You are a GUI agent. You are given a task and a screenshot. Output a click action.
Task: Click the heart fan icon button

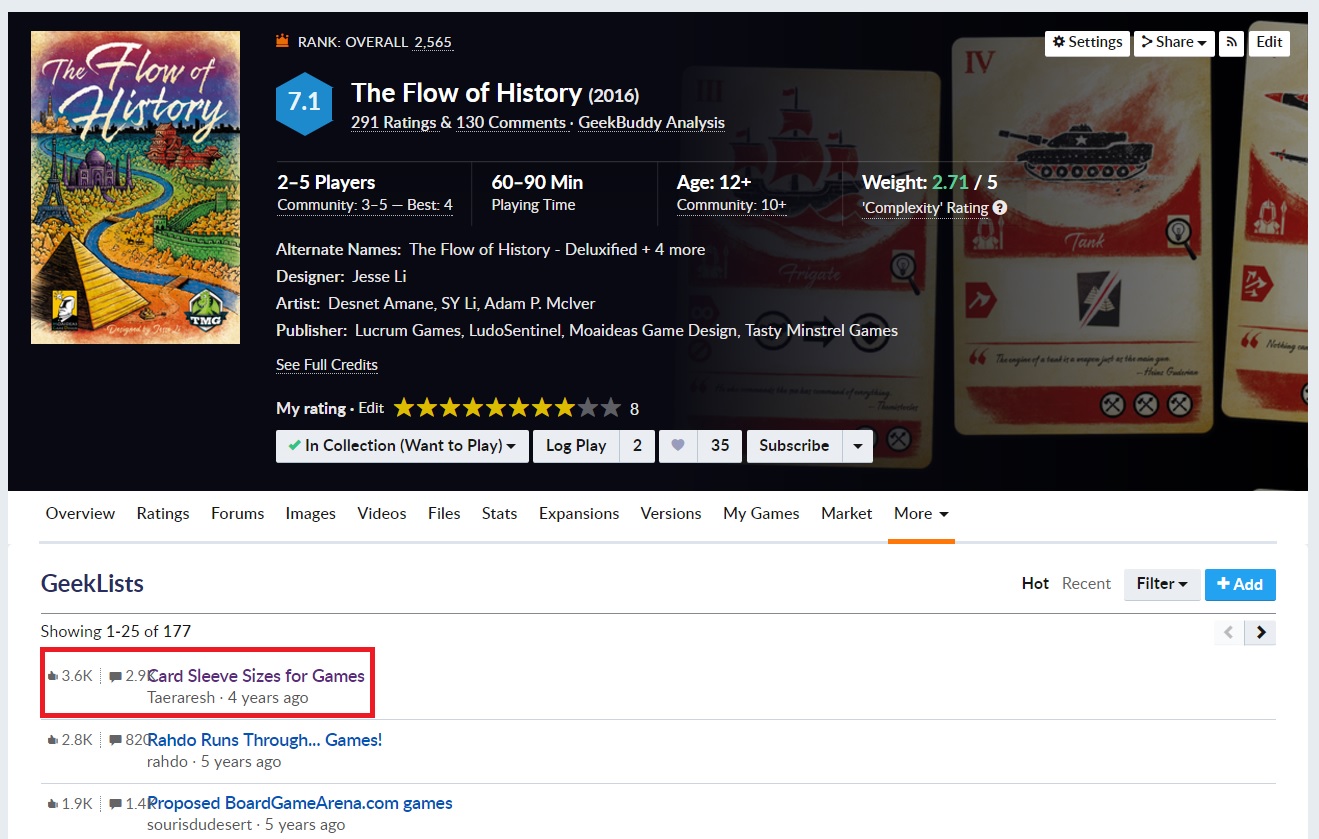pyautogui.click(x=678, y=446)
